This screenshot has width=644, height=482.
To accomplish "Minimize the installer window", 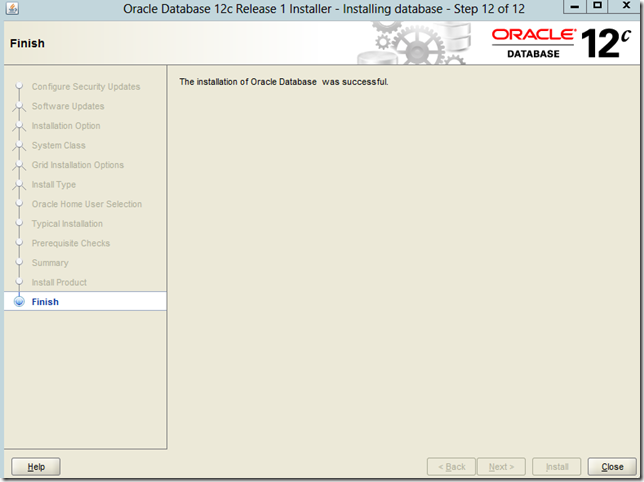I will 574,7.
